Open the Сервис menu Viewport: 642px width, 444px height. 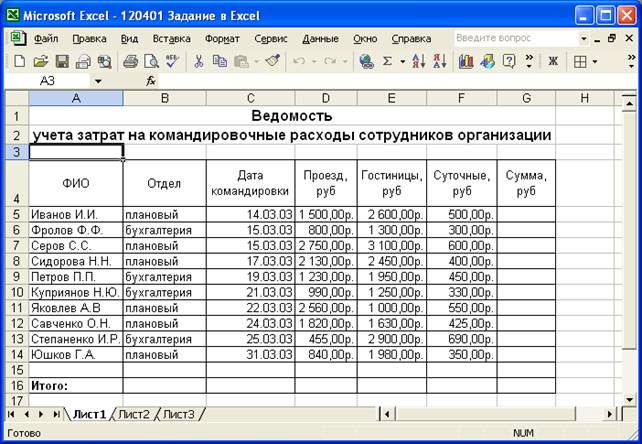tap(271, 39)
